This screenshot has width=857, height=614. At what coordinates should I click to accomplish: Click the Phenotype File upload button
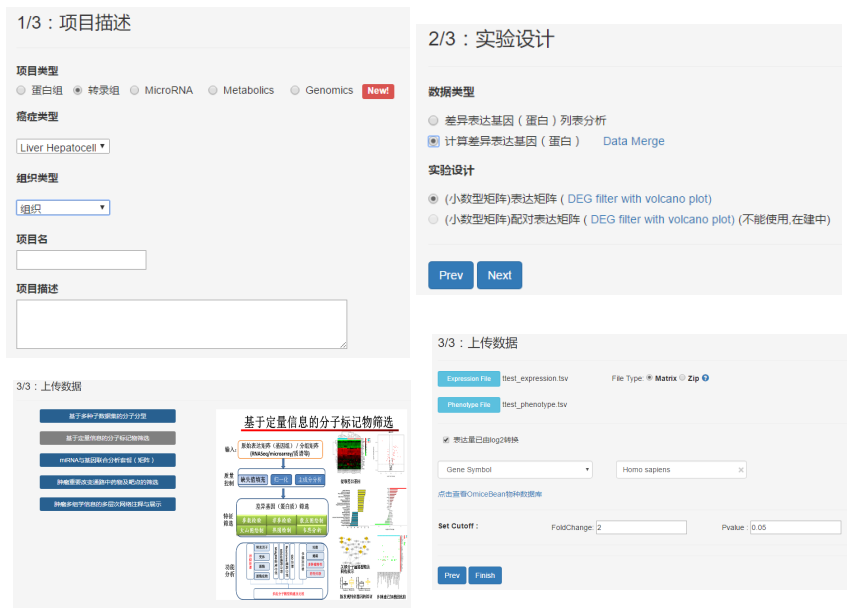469,405
